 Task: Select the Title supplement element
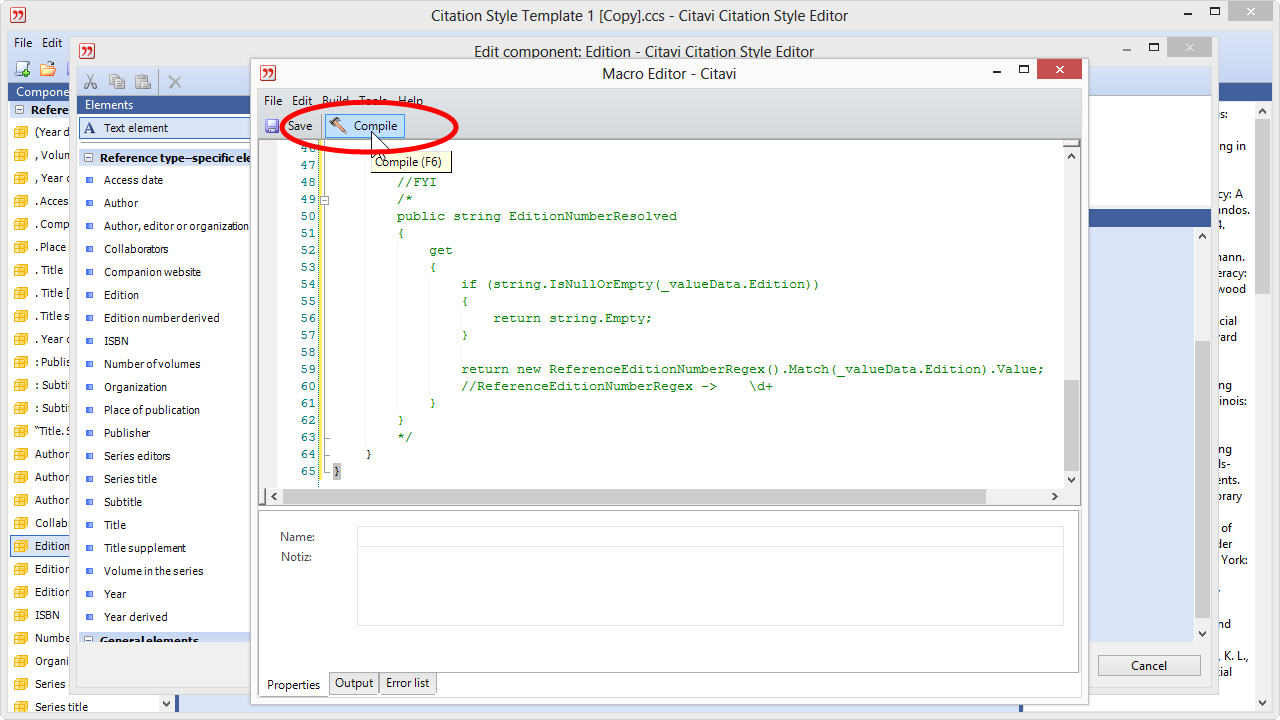tap(145, 548)
